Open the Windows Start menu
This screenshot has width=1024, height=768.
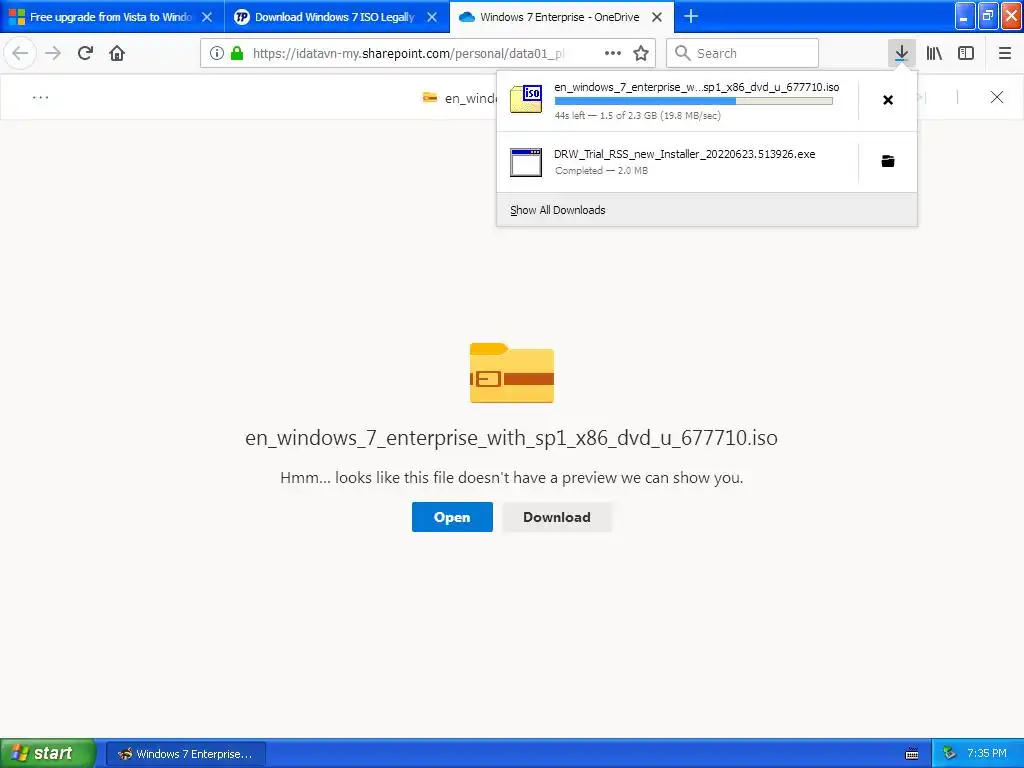click(48, 753)
